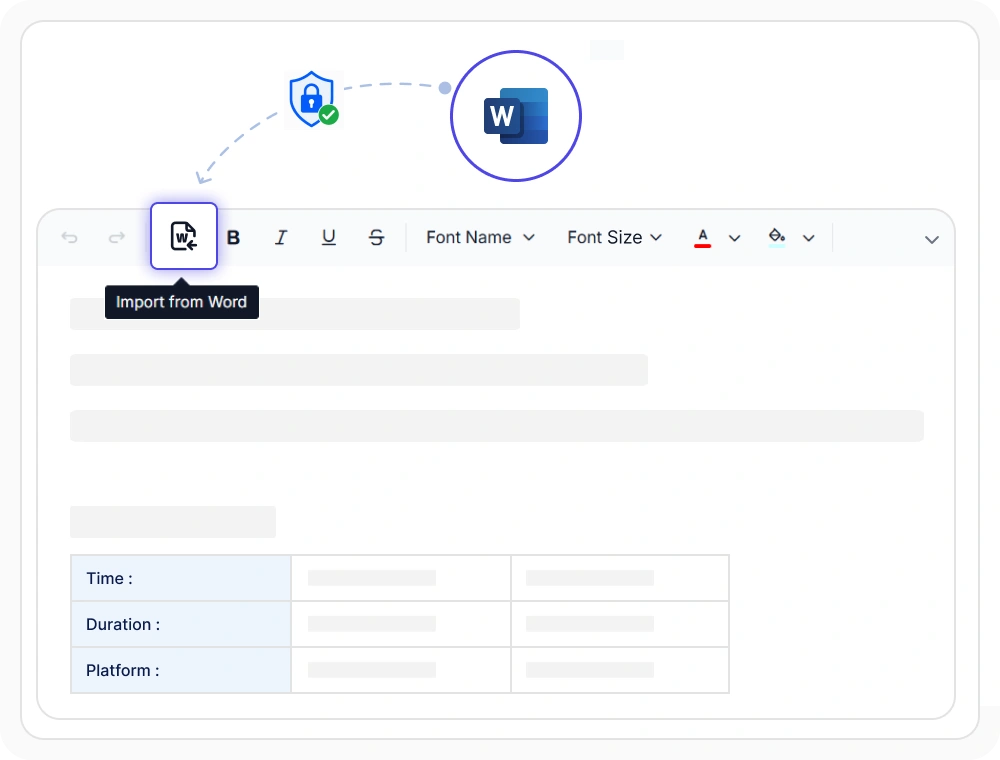This screenshot has height=760, width=1000.
Task: Toggle Strikethrough formatting
Action: click(x=376, y=238)
